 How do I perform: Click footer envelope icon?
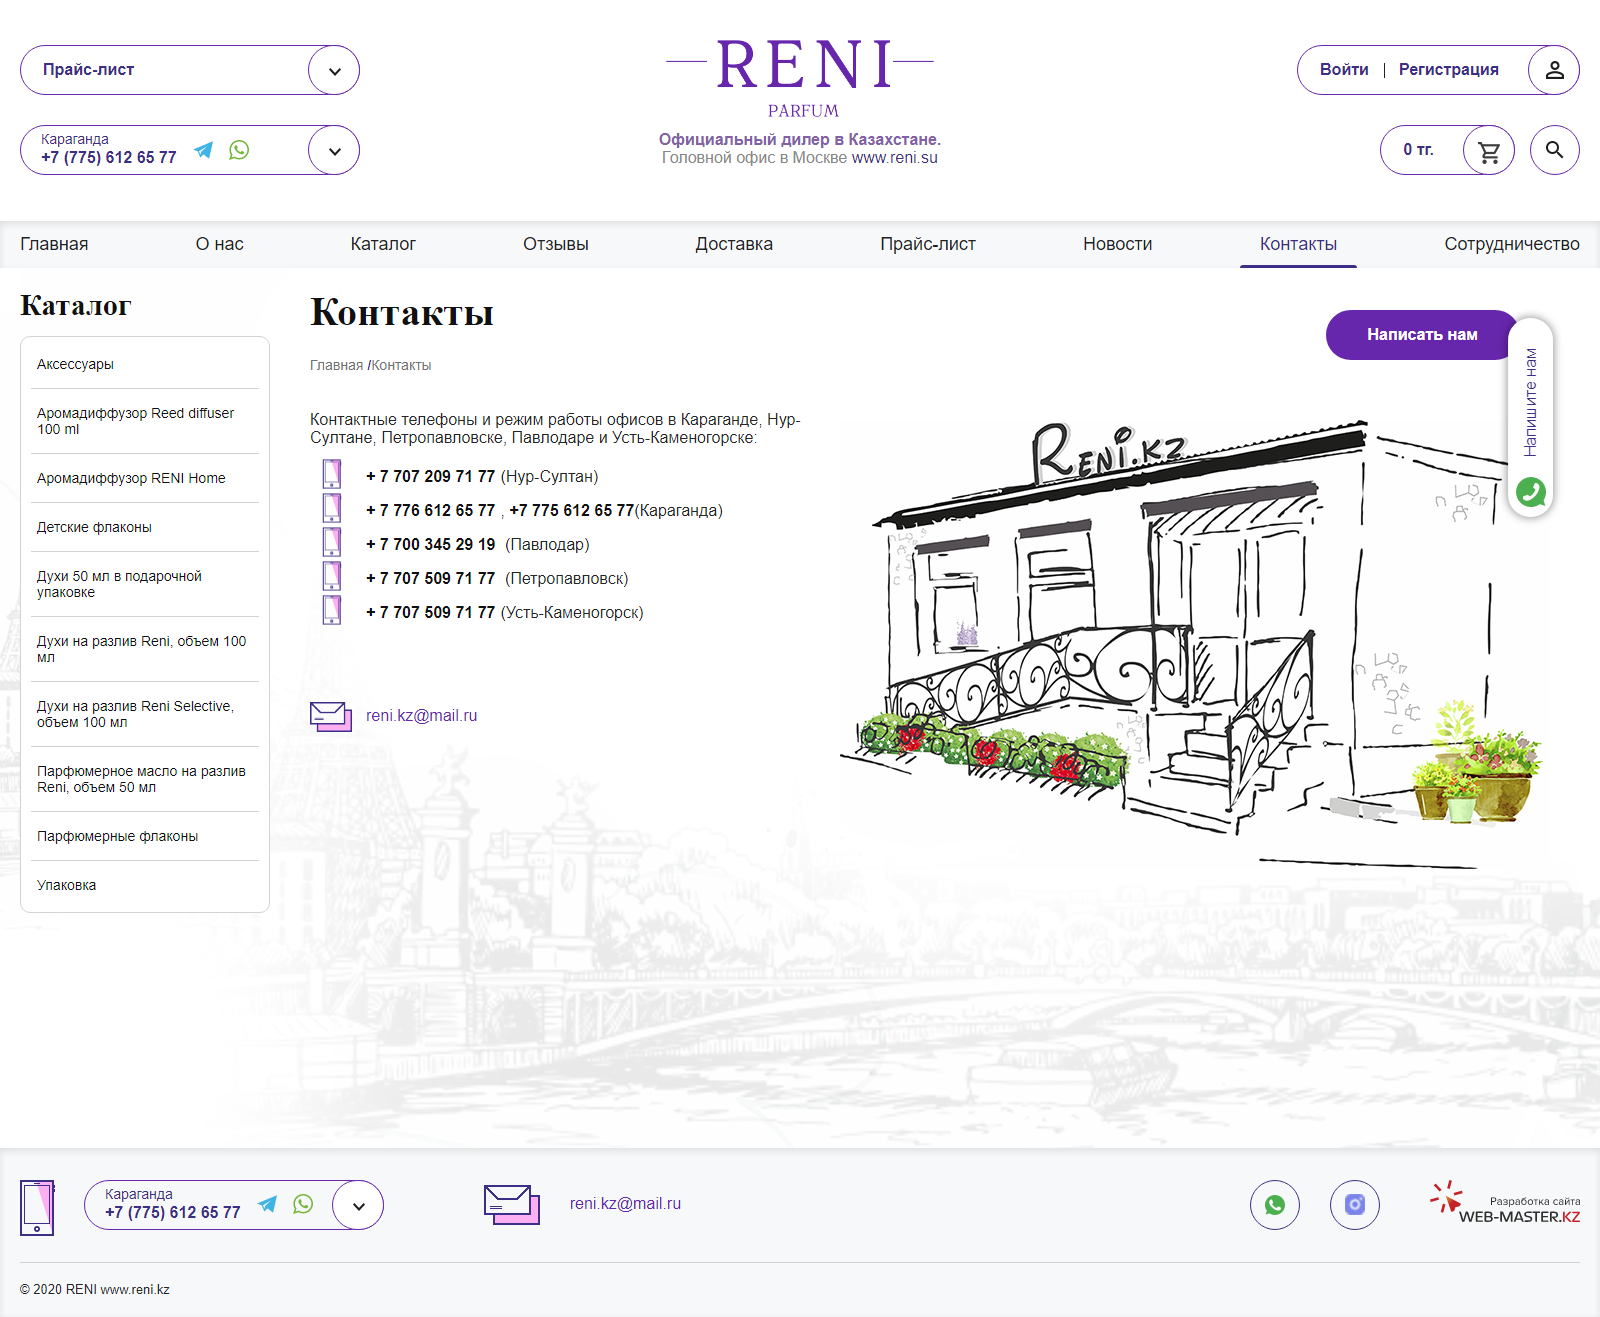pos(512,1204)
